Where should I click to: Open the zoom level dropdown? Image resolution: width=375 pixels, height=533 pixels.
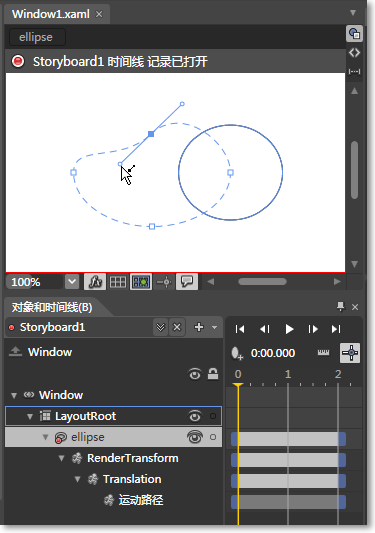[x=72, y=281]
